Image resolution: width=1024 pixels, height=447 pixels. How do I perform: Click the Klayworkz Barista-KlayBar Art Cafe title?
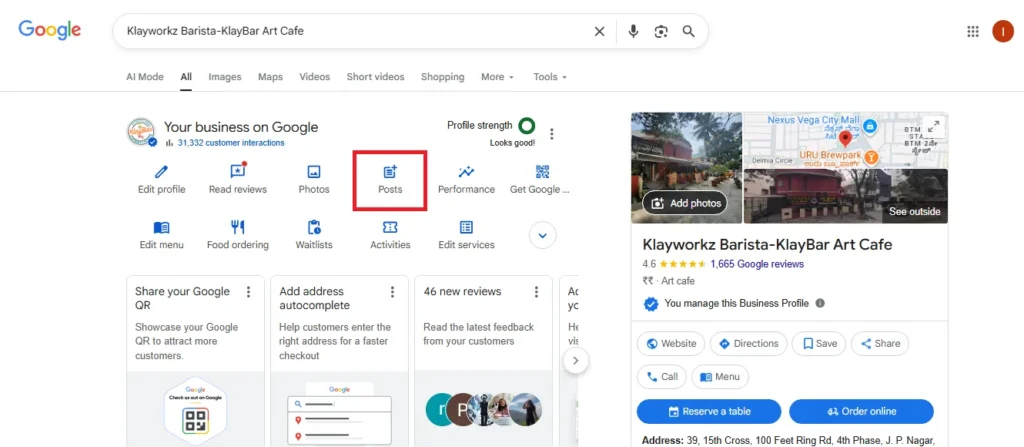[767, 244]
